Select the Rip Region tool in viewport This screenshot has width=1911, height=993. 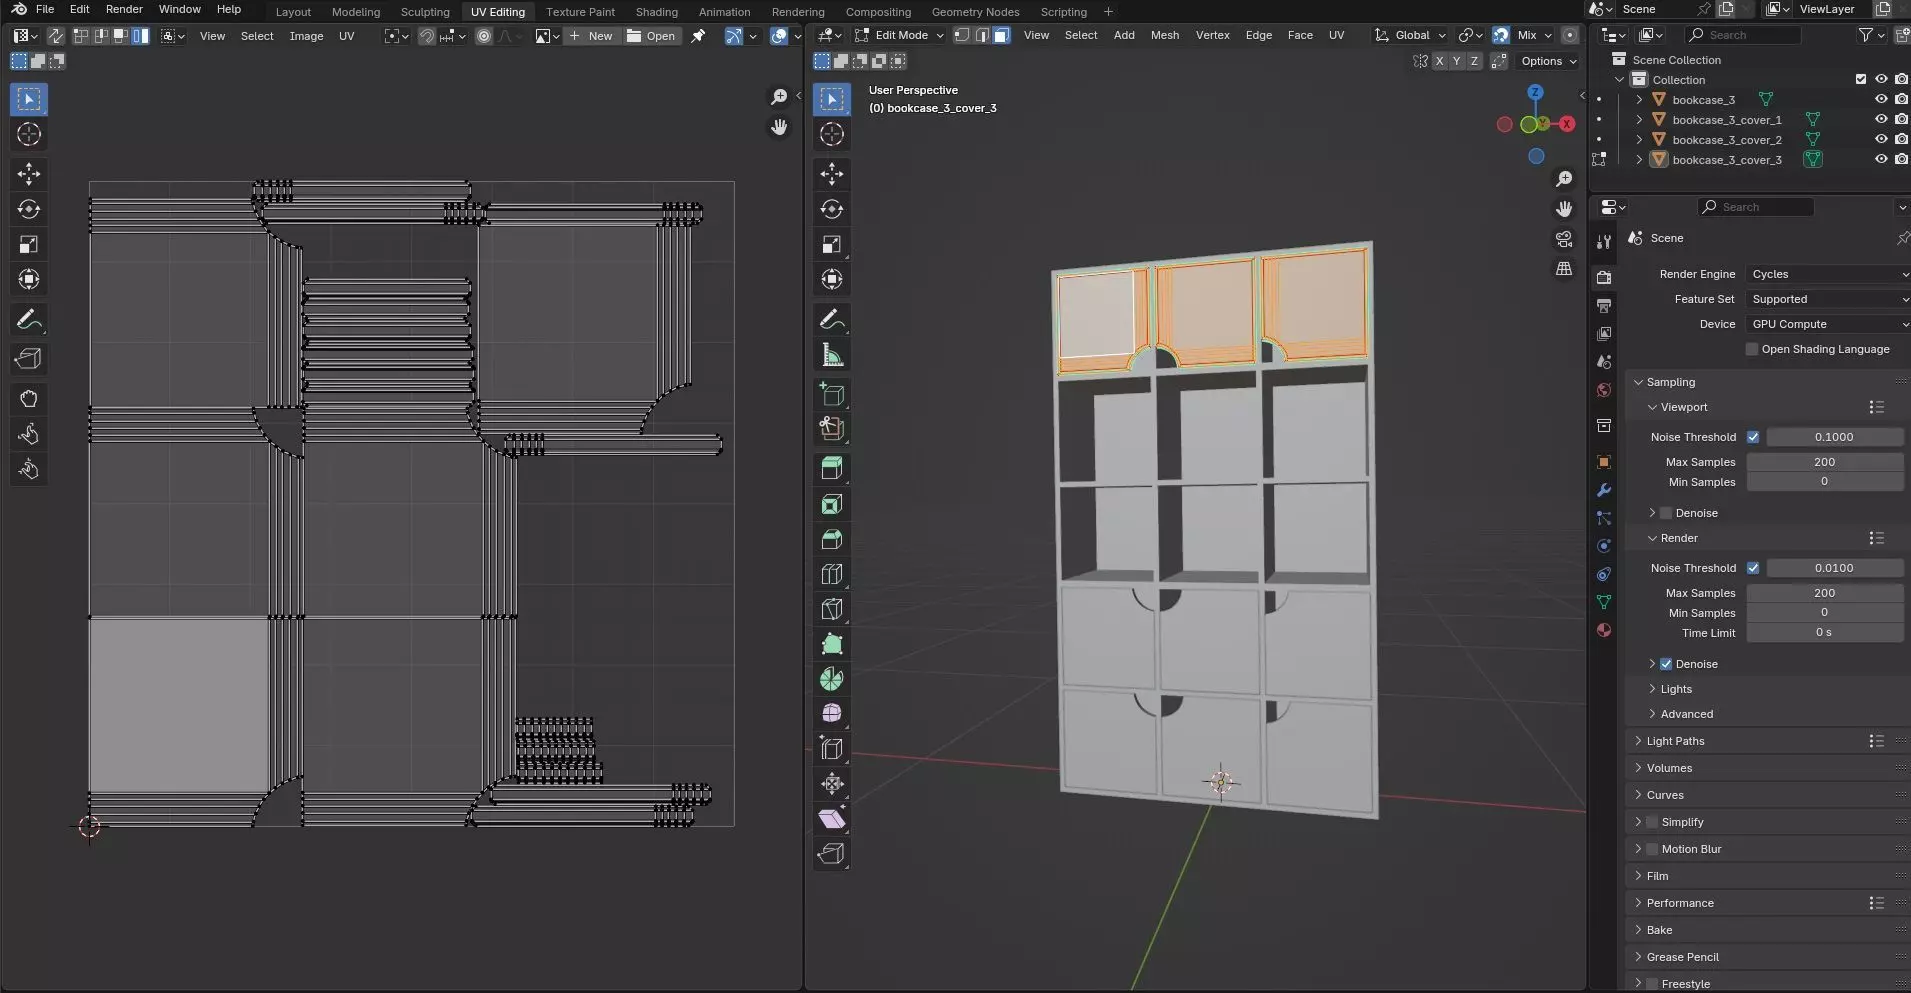click(x=832, y=853)
